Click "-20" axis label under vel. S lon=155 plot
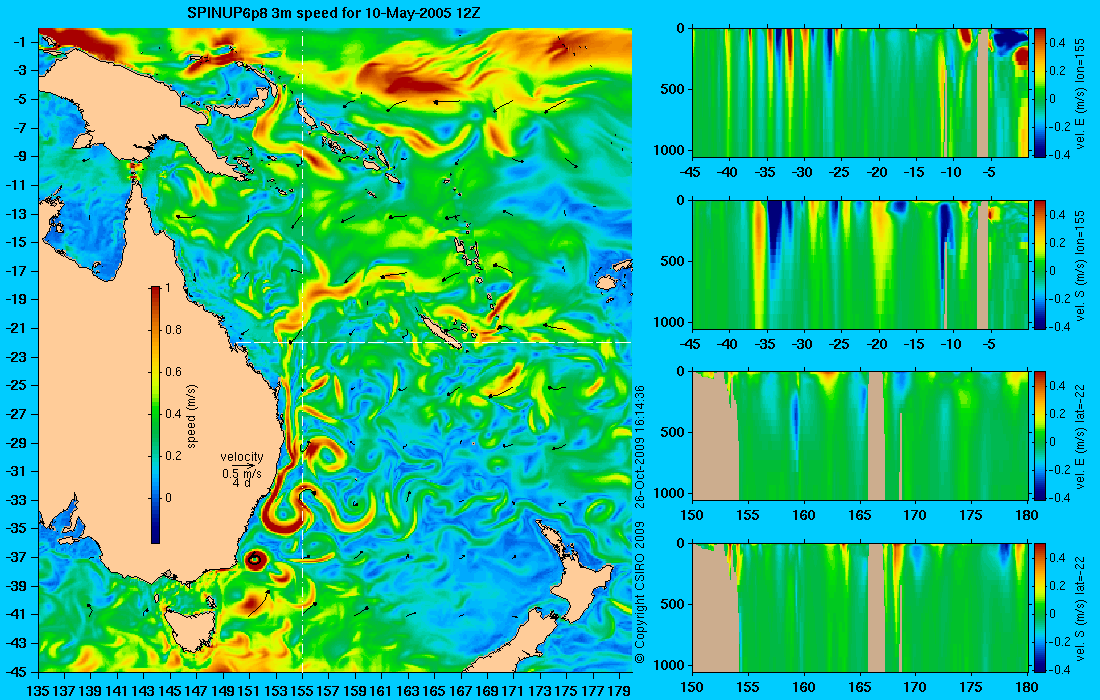Screen dimensions: 1100x700 coord(877,344)
